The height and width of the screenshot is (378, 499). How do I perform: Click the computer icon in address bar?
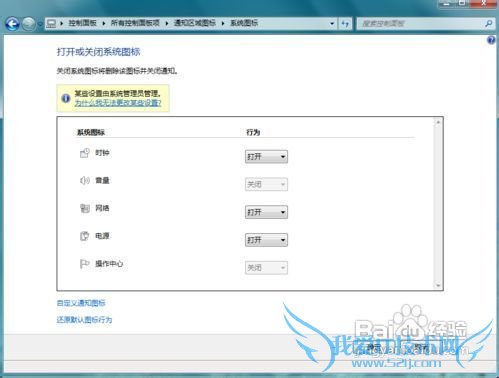(51, 23)
